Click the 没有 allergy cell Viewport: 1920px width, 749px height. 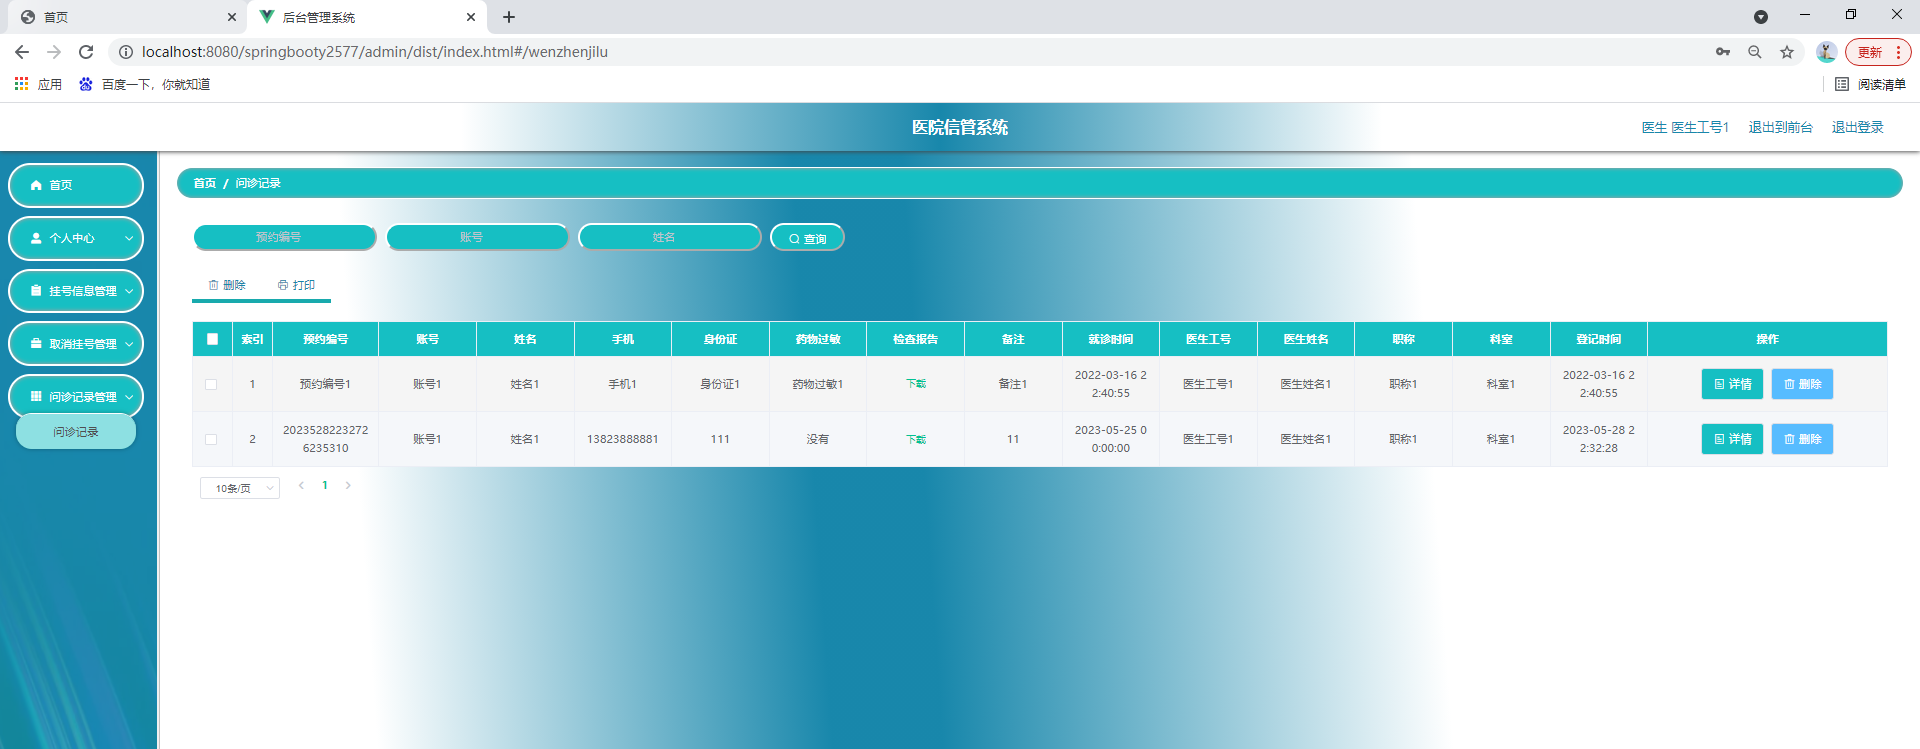pyautogui.click(x=818, y=439)
